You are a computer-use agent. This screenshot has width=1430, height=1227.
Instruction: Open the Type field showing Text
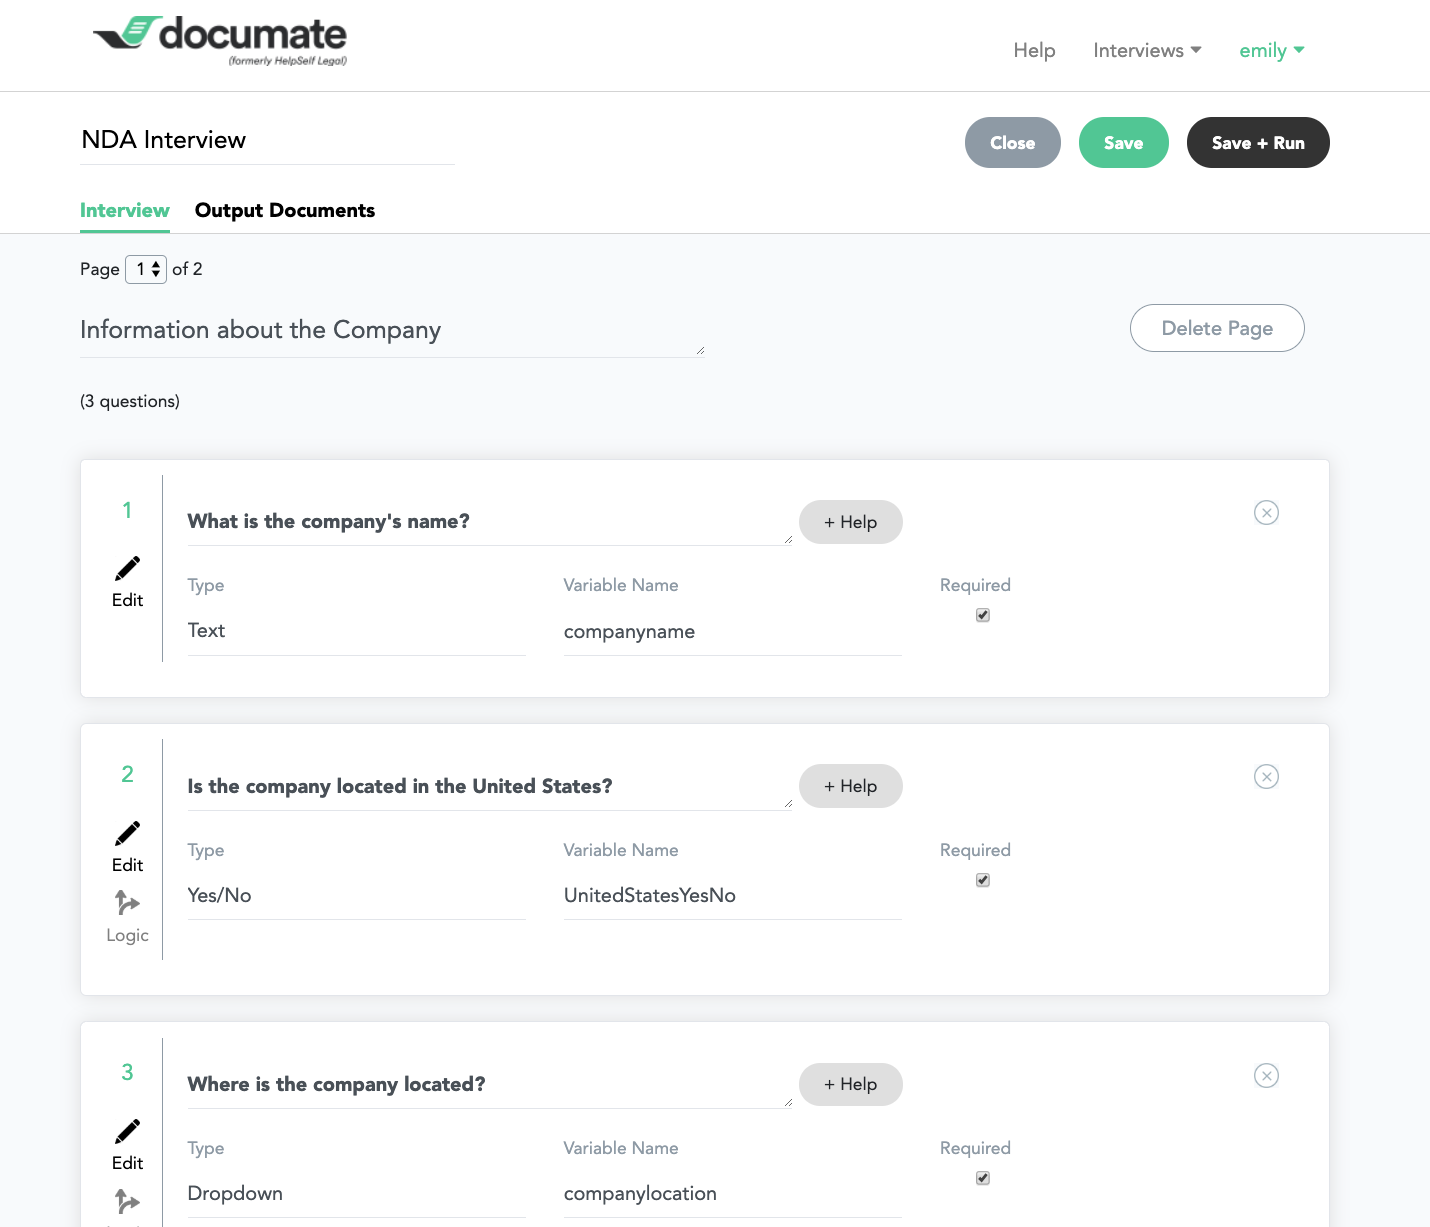356,631
